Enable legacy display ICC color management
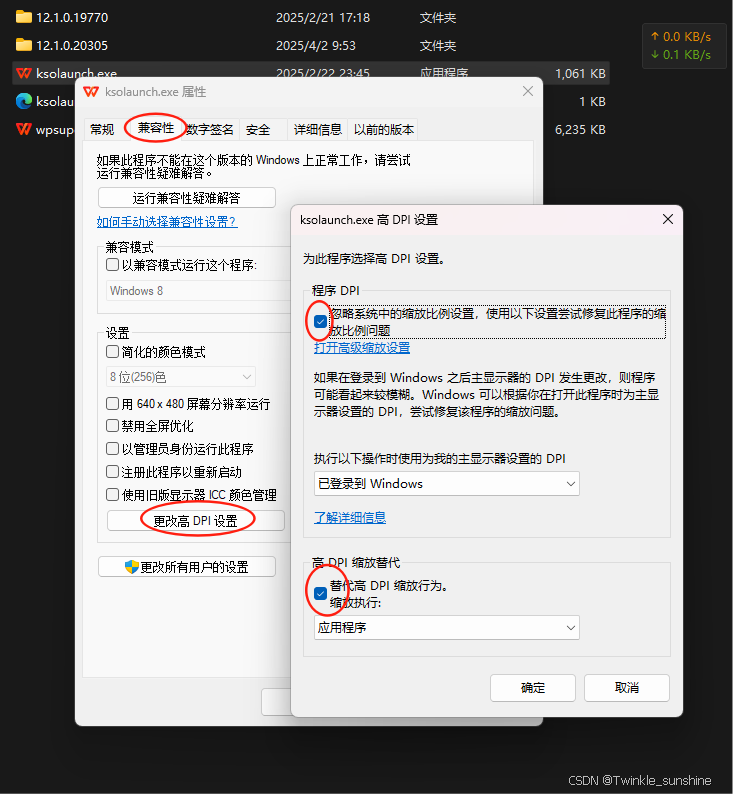733x794 pixels. click(x=112, y=495)
